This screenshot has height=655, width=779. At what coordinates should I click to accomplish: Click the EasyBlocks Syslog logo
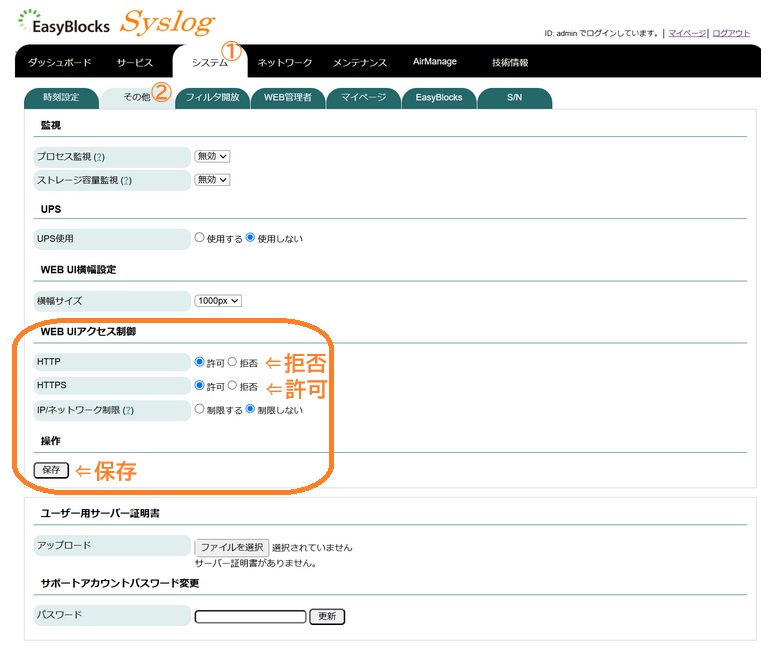coord(117,22)
